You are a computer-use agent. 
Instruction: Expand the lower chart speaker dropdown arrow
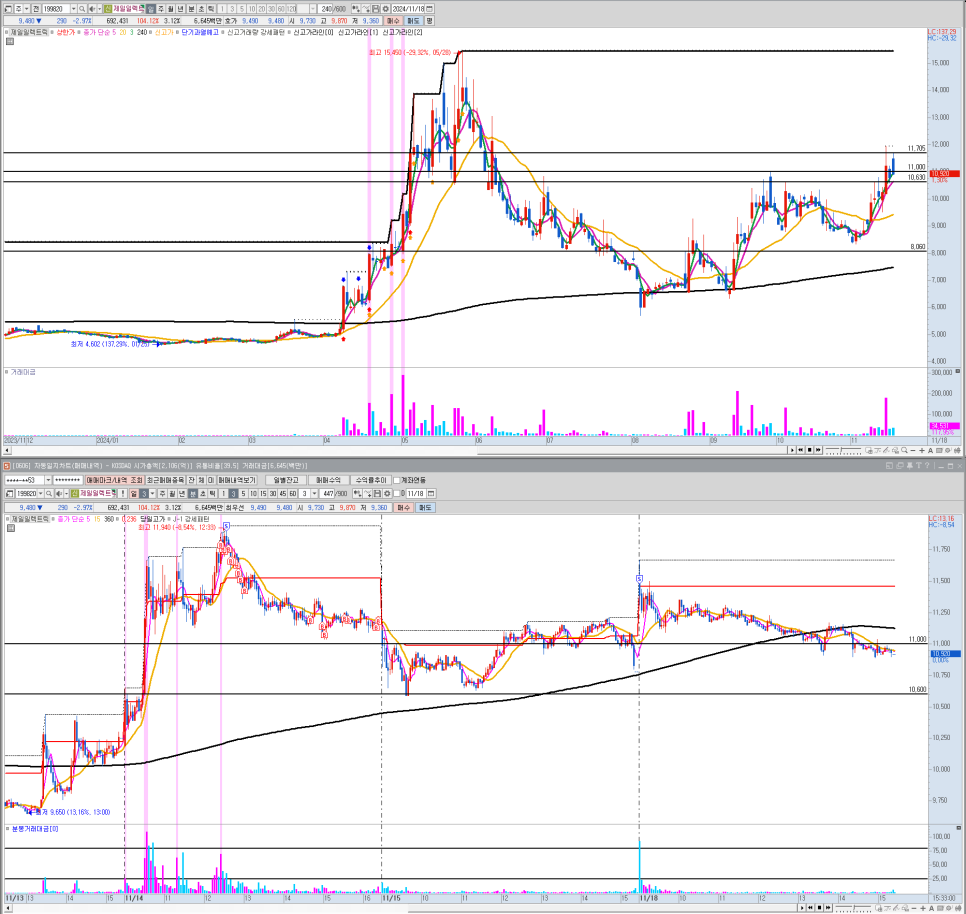click(66, 493)
